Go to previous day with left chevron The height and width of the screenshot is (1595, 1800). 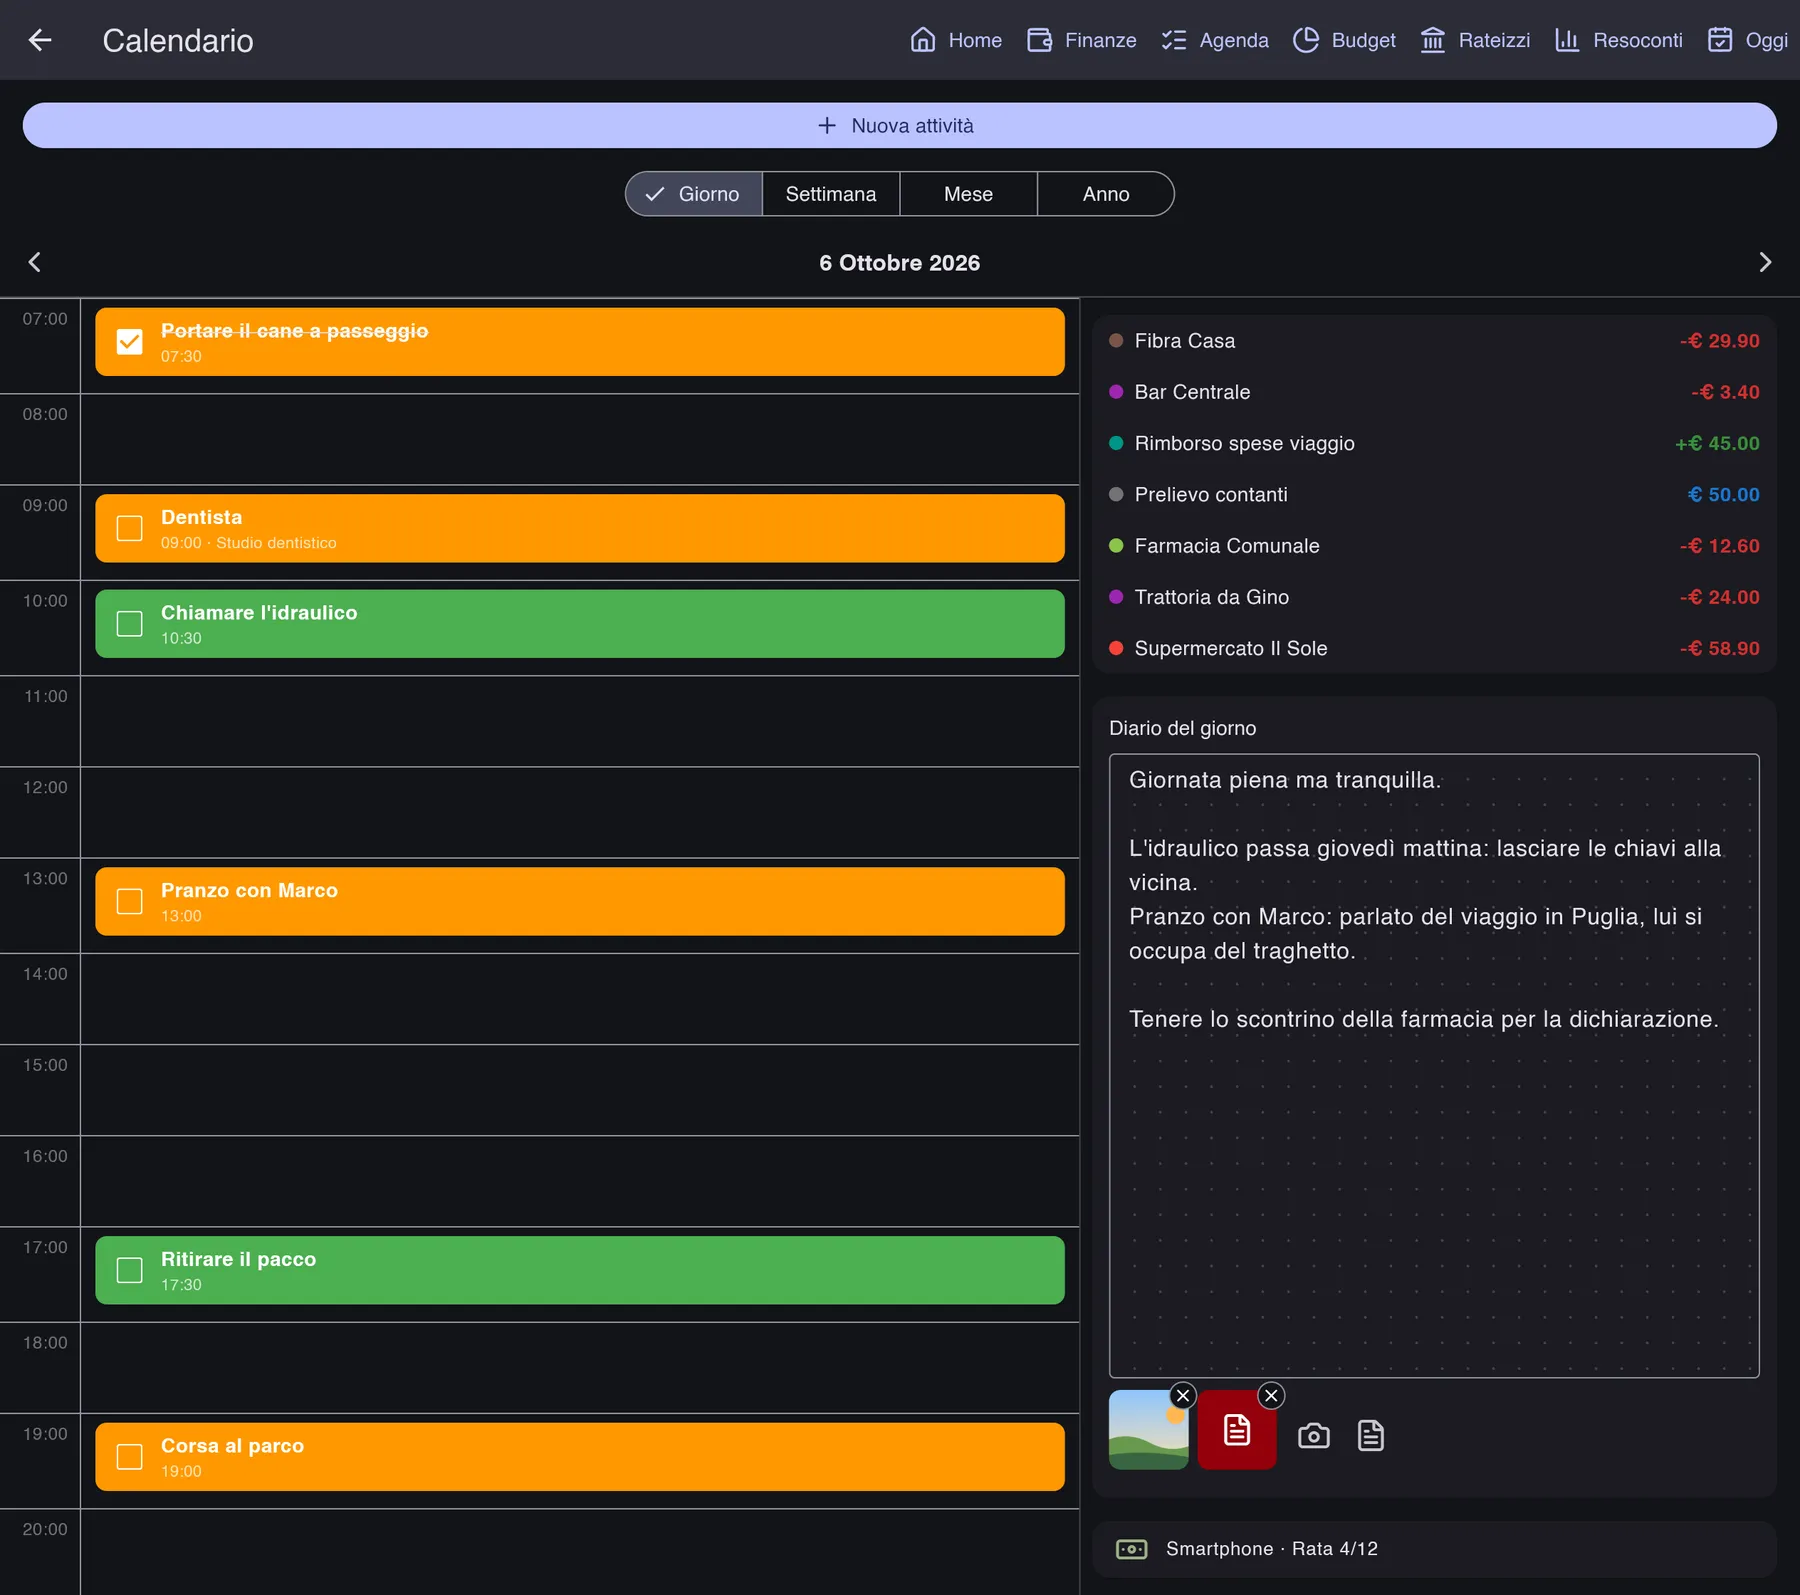pos(35,262)
